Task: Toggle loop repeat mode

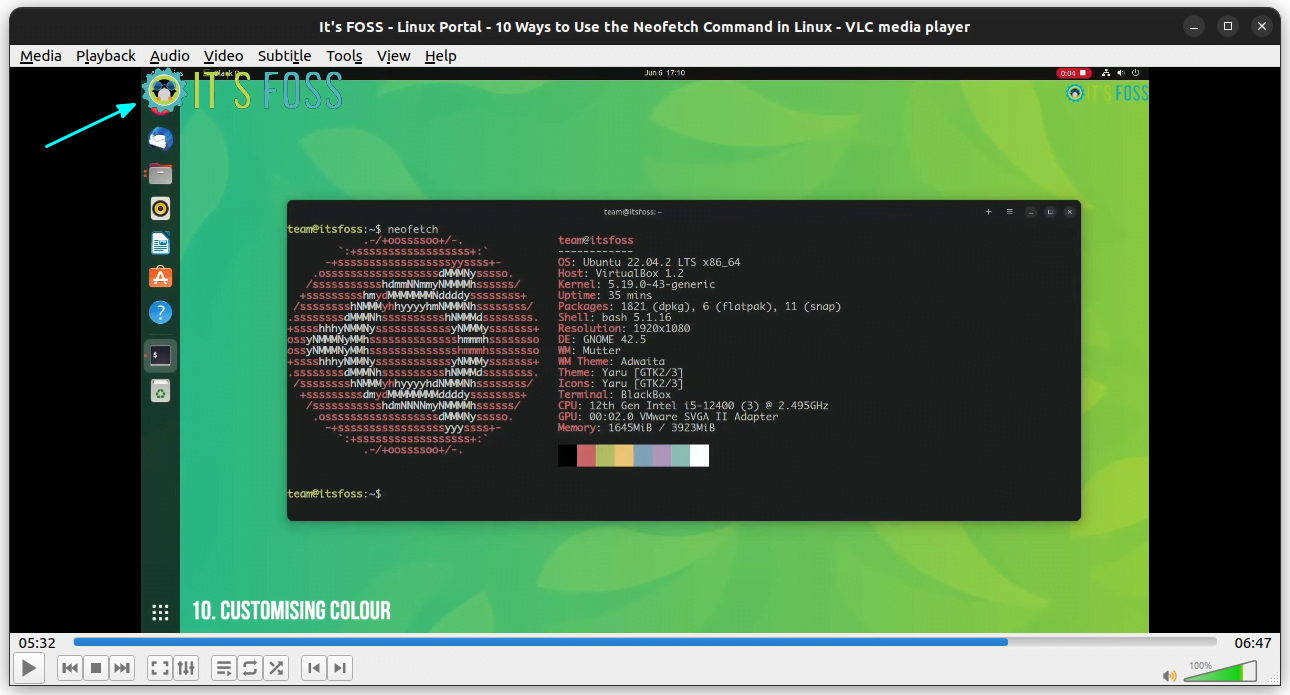Action: pyautogui.click(x=250, y=668)
